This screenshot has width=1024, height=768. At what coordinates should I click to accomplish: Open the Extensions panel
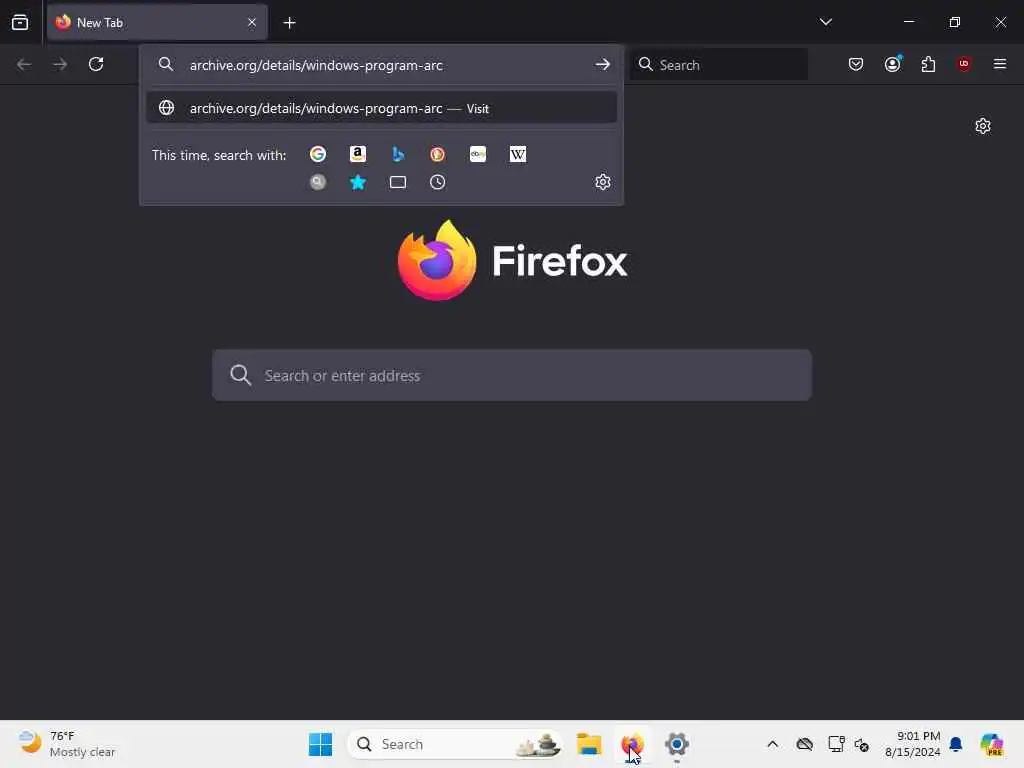click(928, 64)
